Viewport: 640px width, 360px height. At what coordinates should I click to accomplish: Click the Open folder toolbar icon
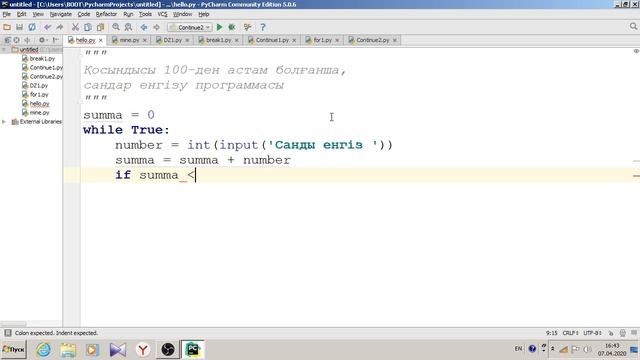coord(7,27)
